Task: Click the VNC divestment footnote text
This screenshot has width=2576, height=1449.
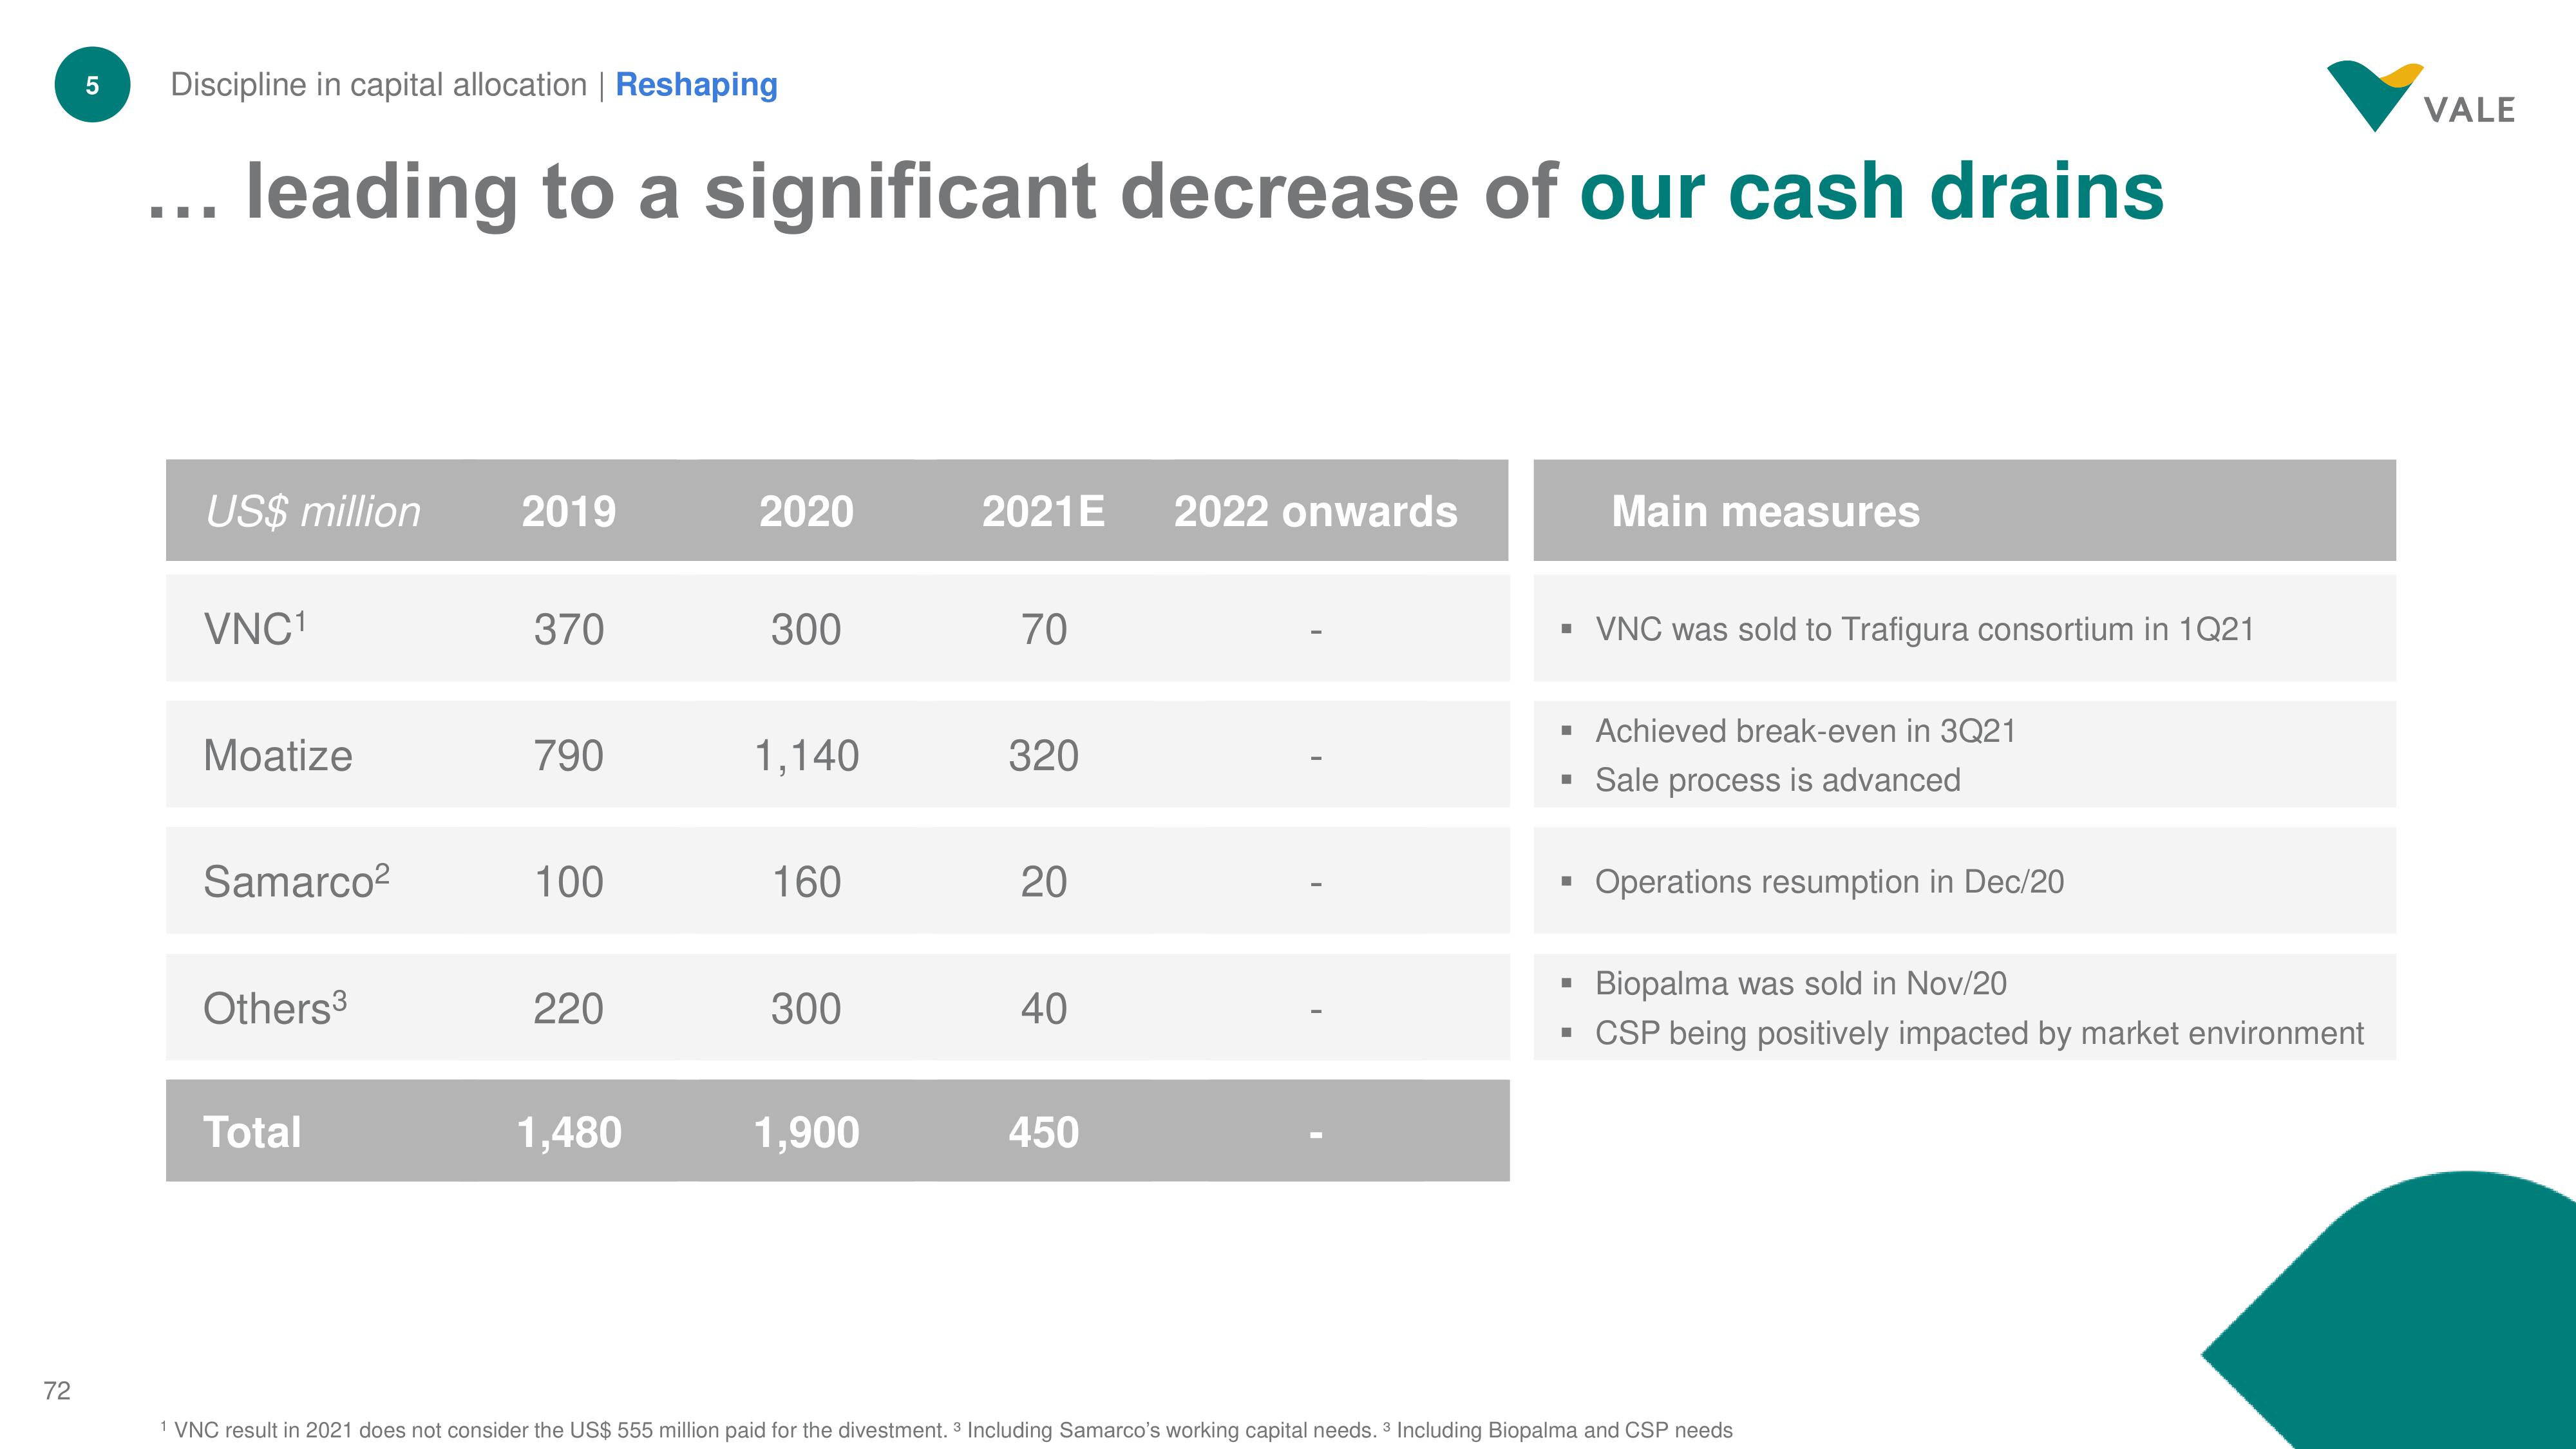Action: (554, 1430)
